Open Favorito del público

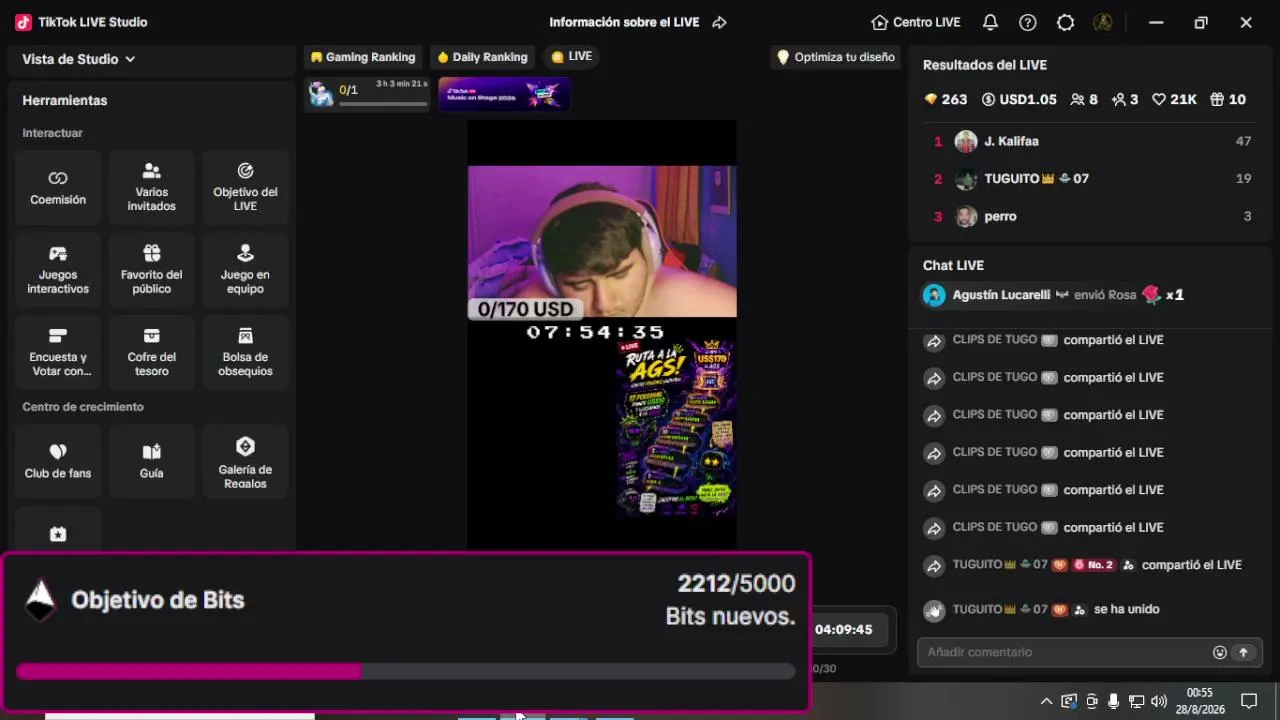tap(152, 270)
